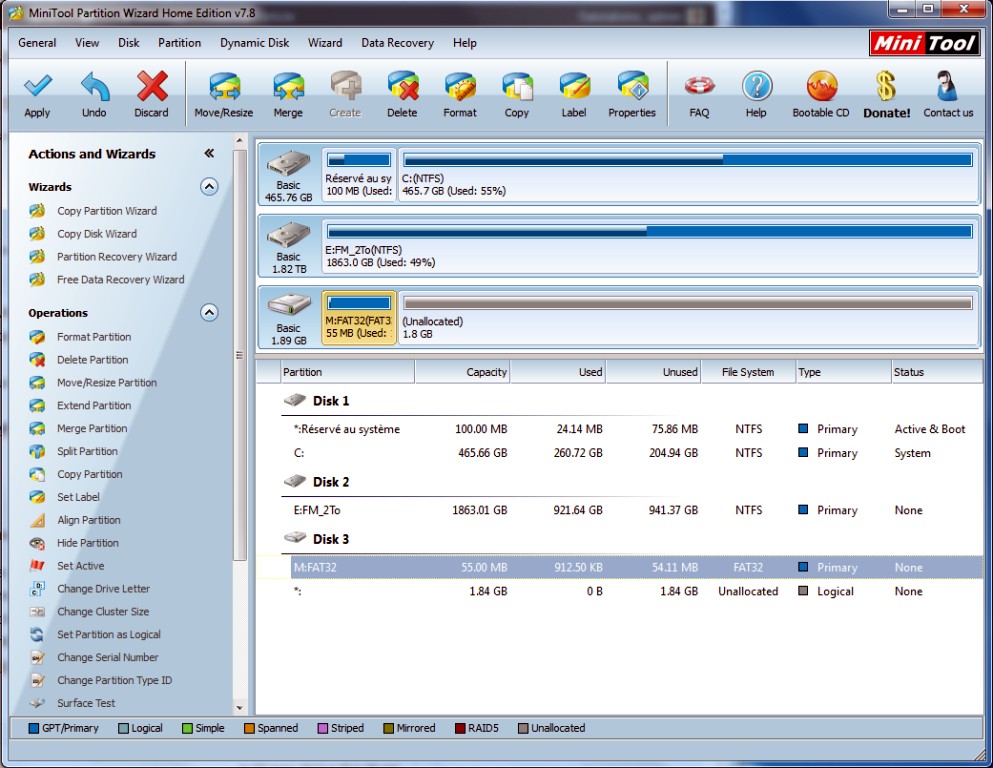Open the Partition menu
Screen dimensions: 993x768
[x=179, y=43]
